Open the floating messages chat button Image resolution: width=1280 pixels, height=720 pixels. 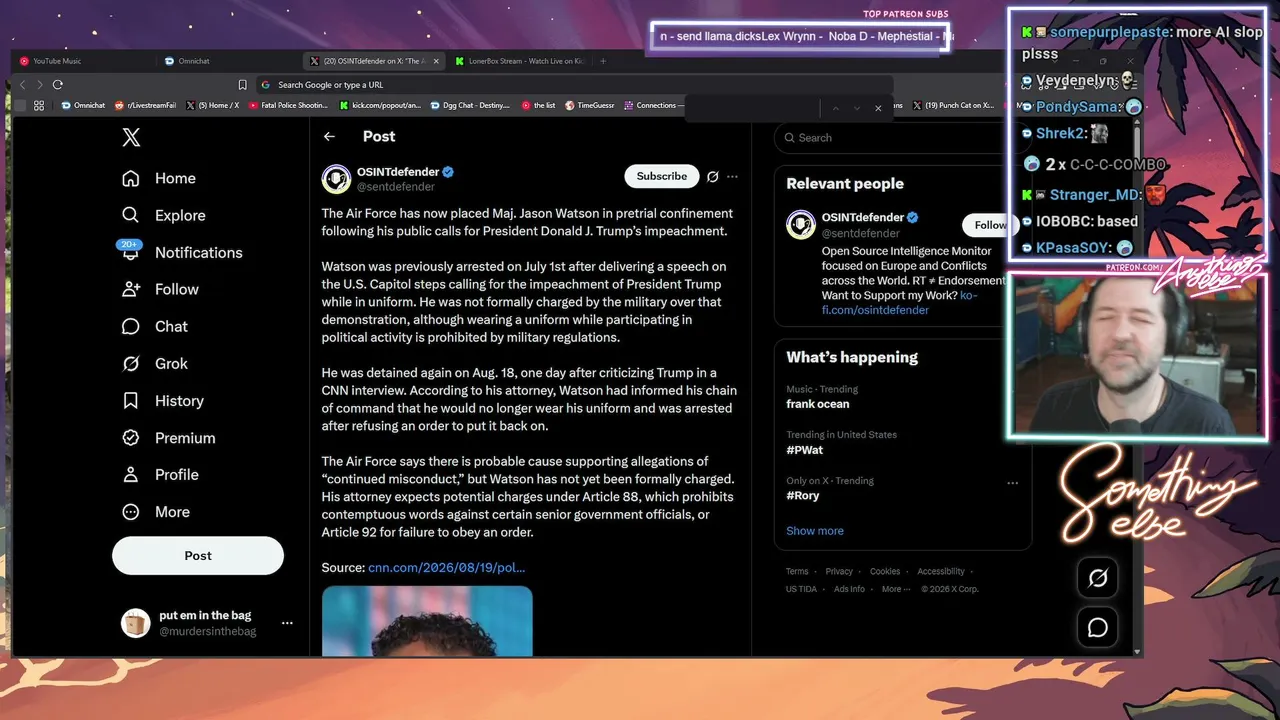1098,628
